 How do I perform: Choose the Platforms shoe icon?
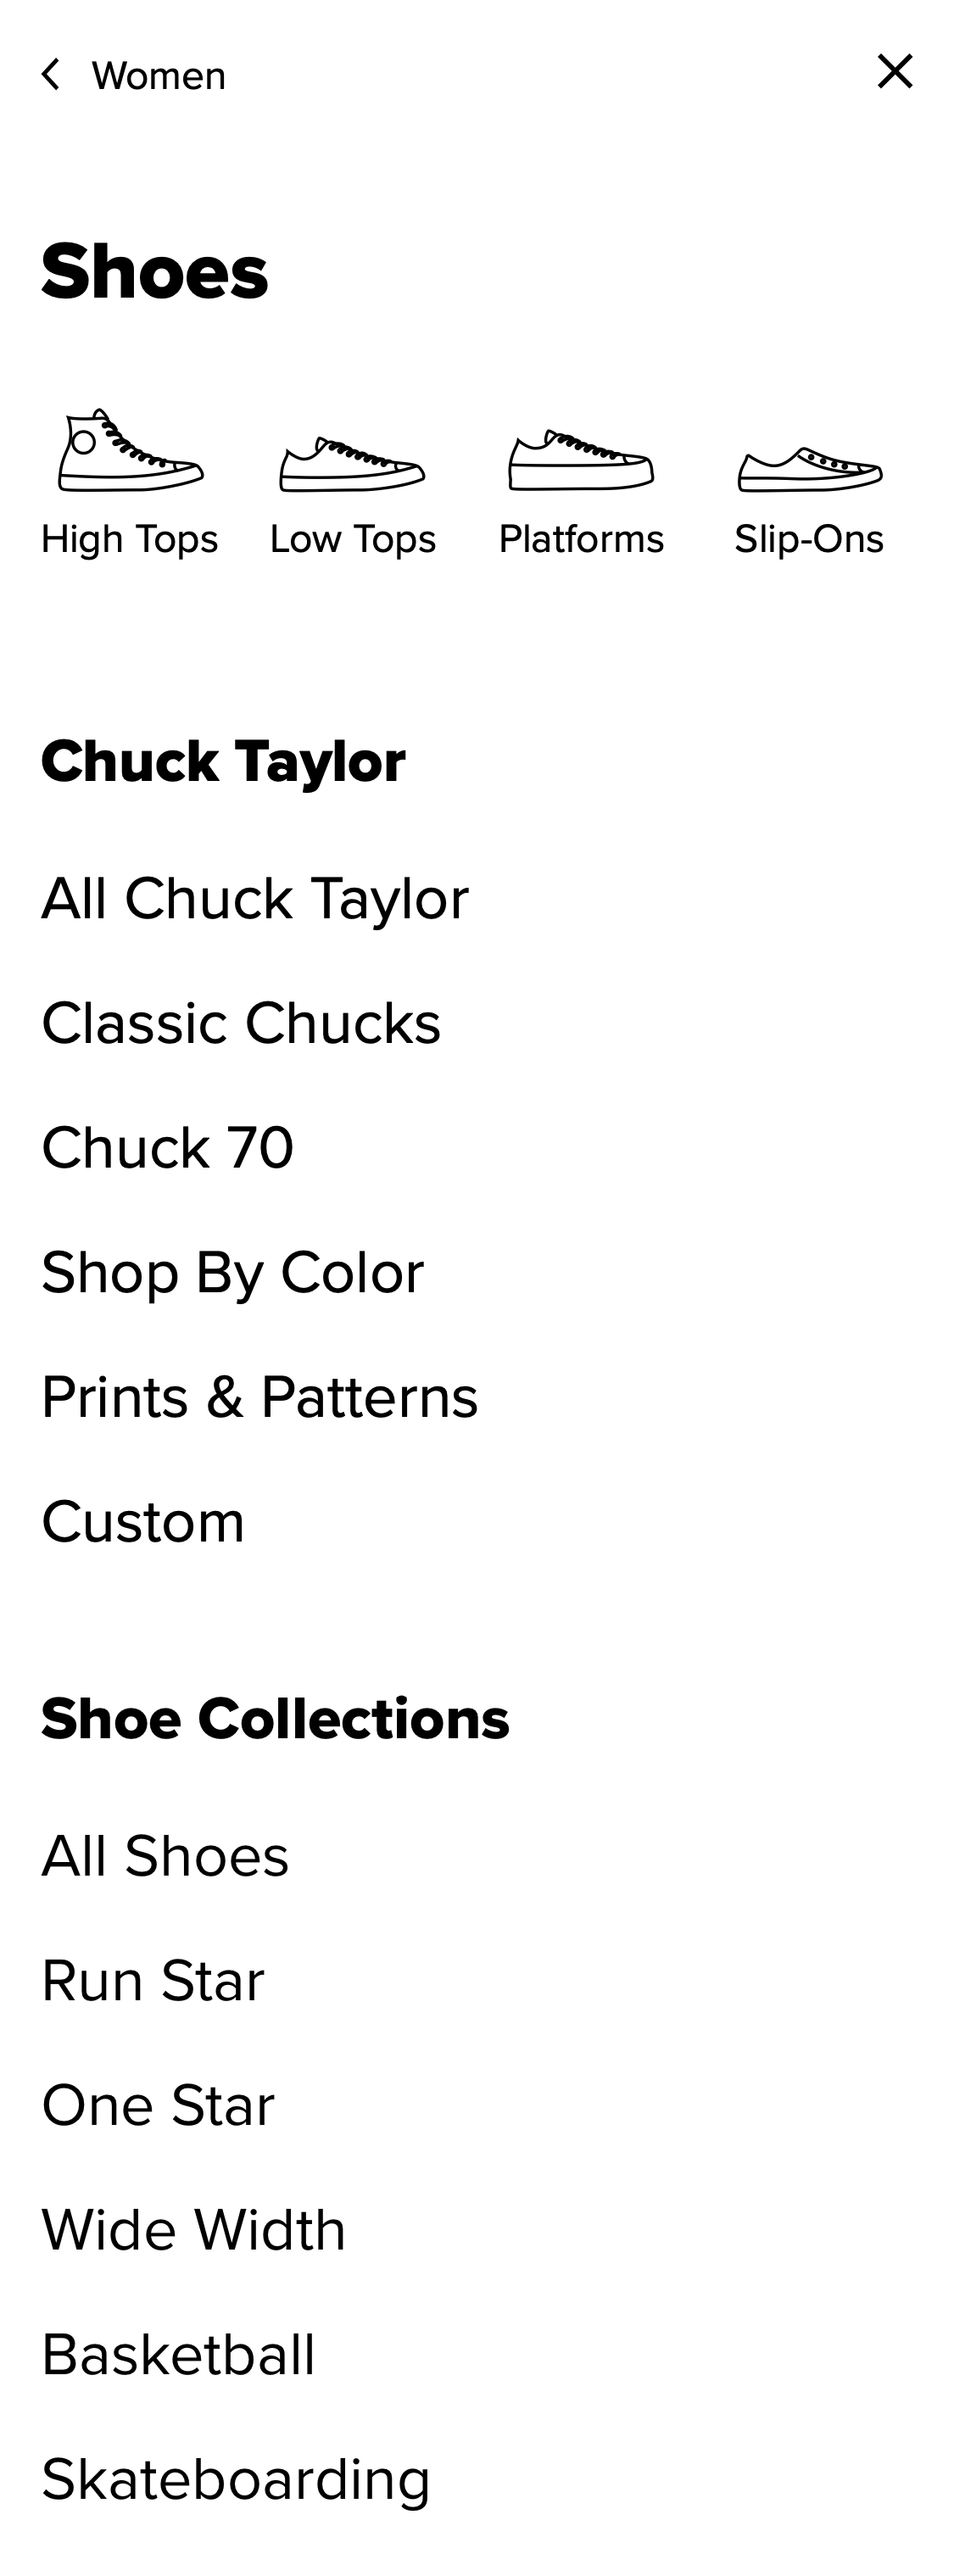(x=581, y=461)
